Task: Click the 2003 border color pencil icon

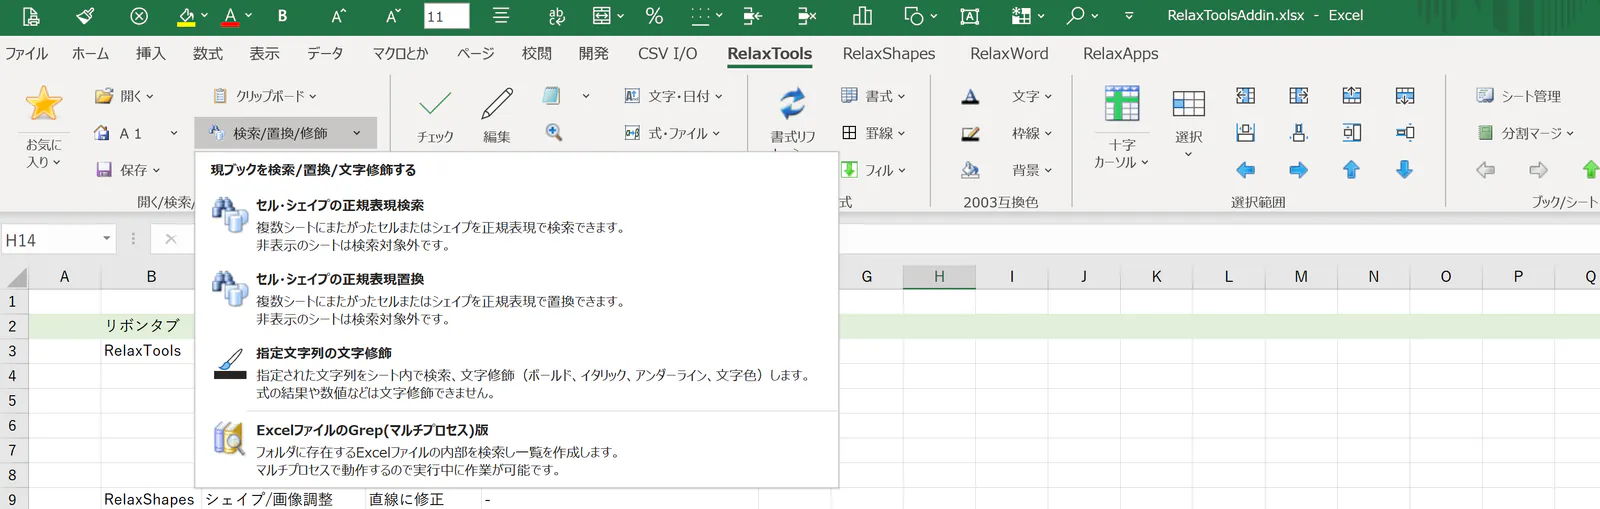Action: [970, 133]
